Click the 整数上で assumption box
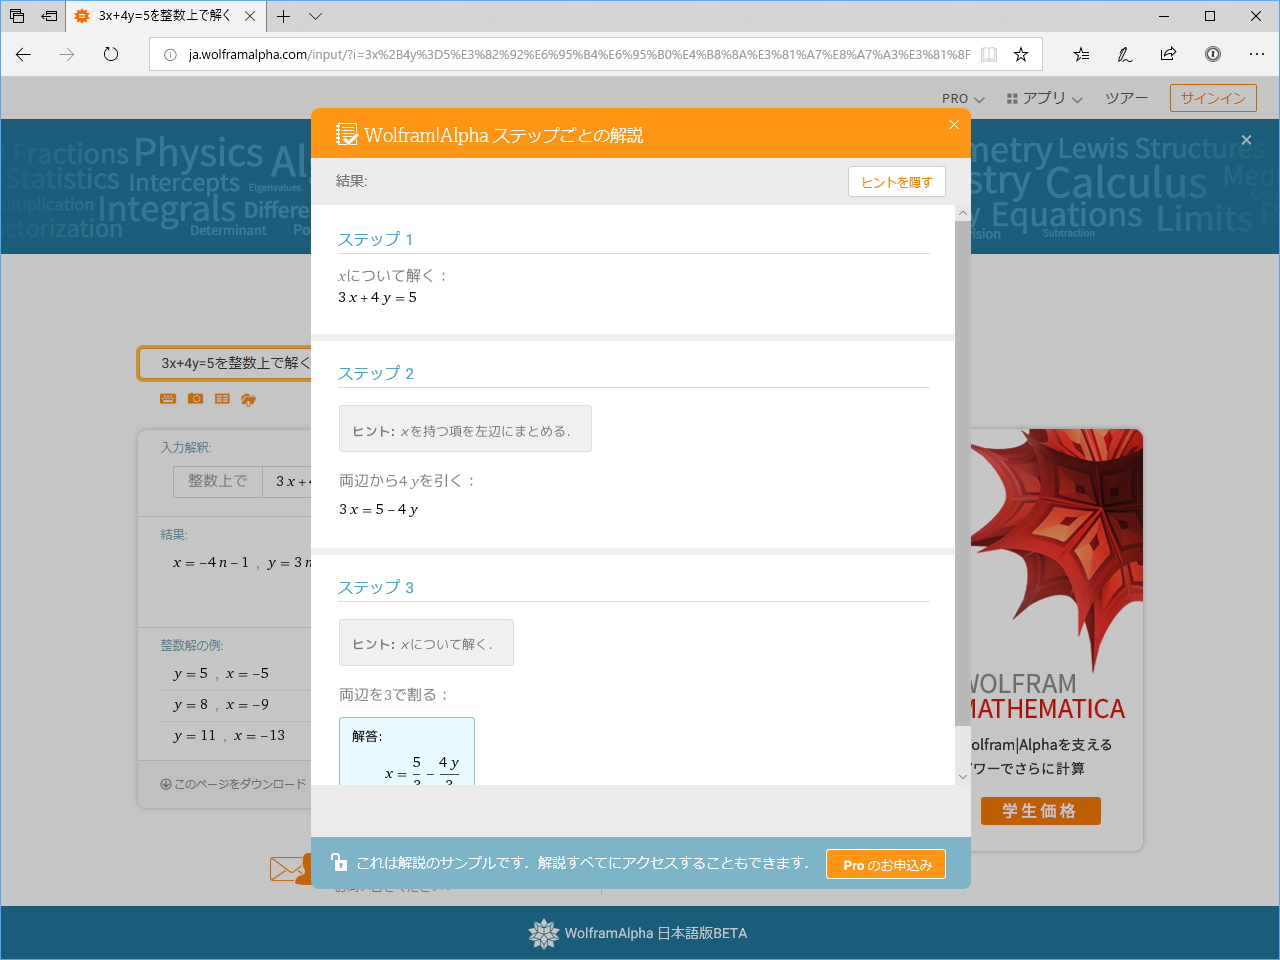The width and height of the screenshot is (1280, 960). click(x=218, y=481)
